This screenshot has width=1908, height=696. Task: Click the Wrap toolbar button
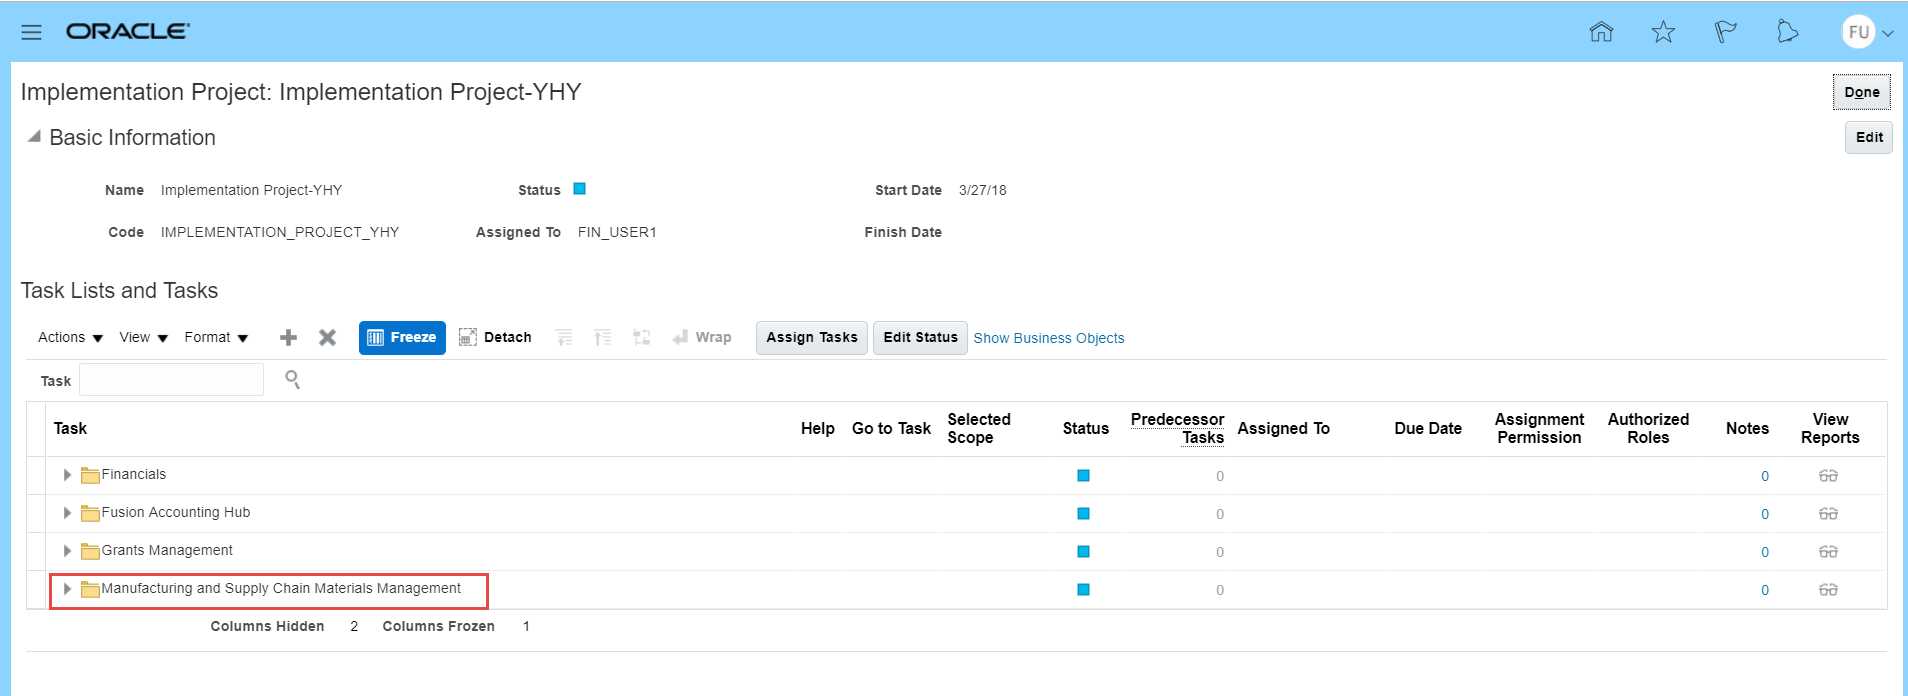pos(701,337)
